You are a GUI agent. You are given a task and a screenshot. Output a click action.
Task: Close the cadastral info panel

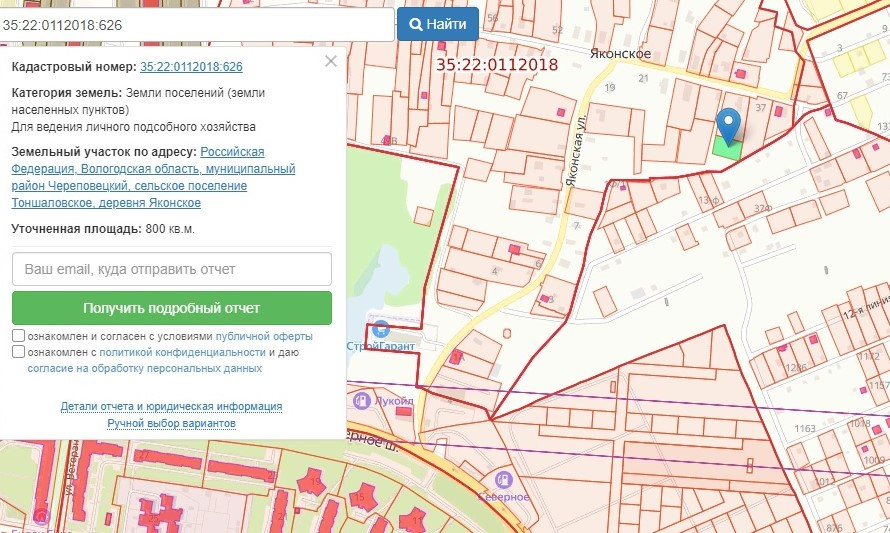[331, 61]
